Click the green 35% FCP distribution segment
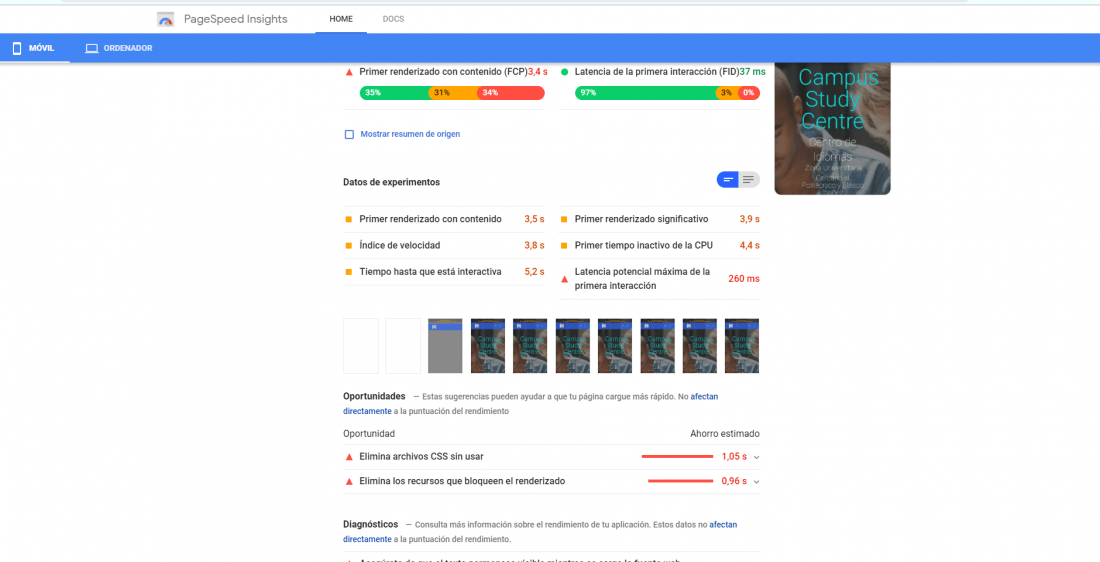This screenshot has width=1100, height=562. point(394,93)
